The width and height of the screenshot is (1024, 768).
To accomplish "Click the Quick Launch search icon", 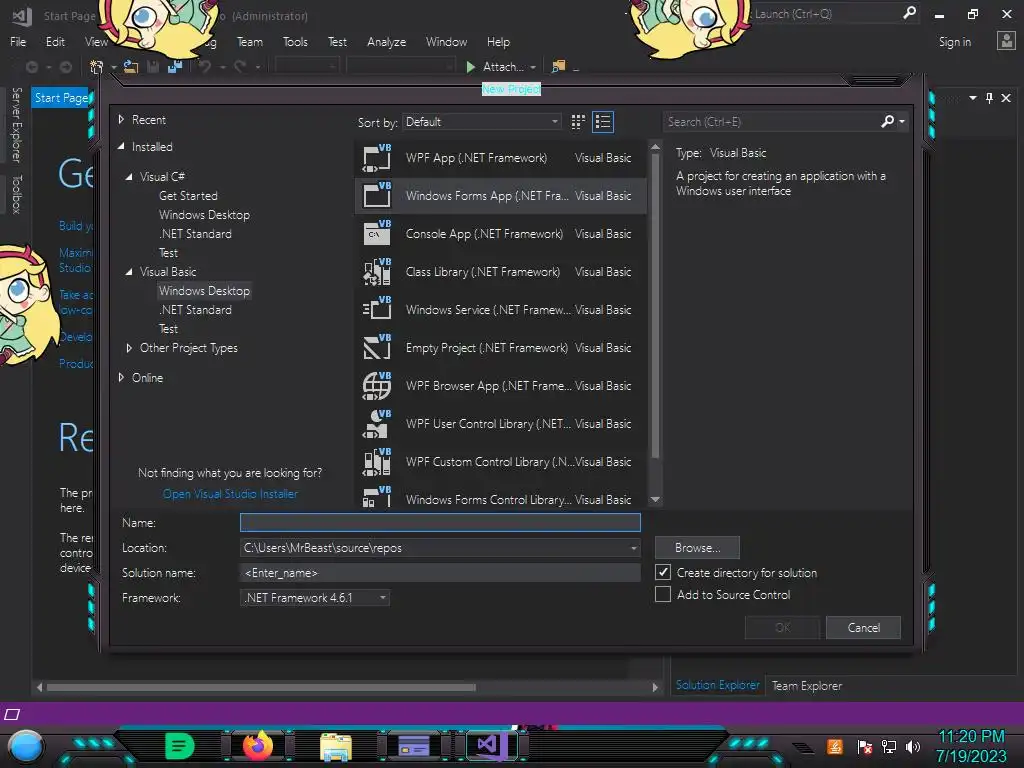I will (909, 13).
